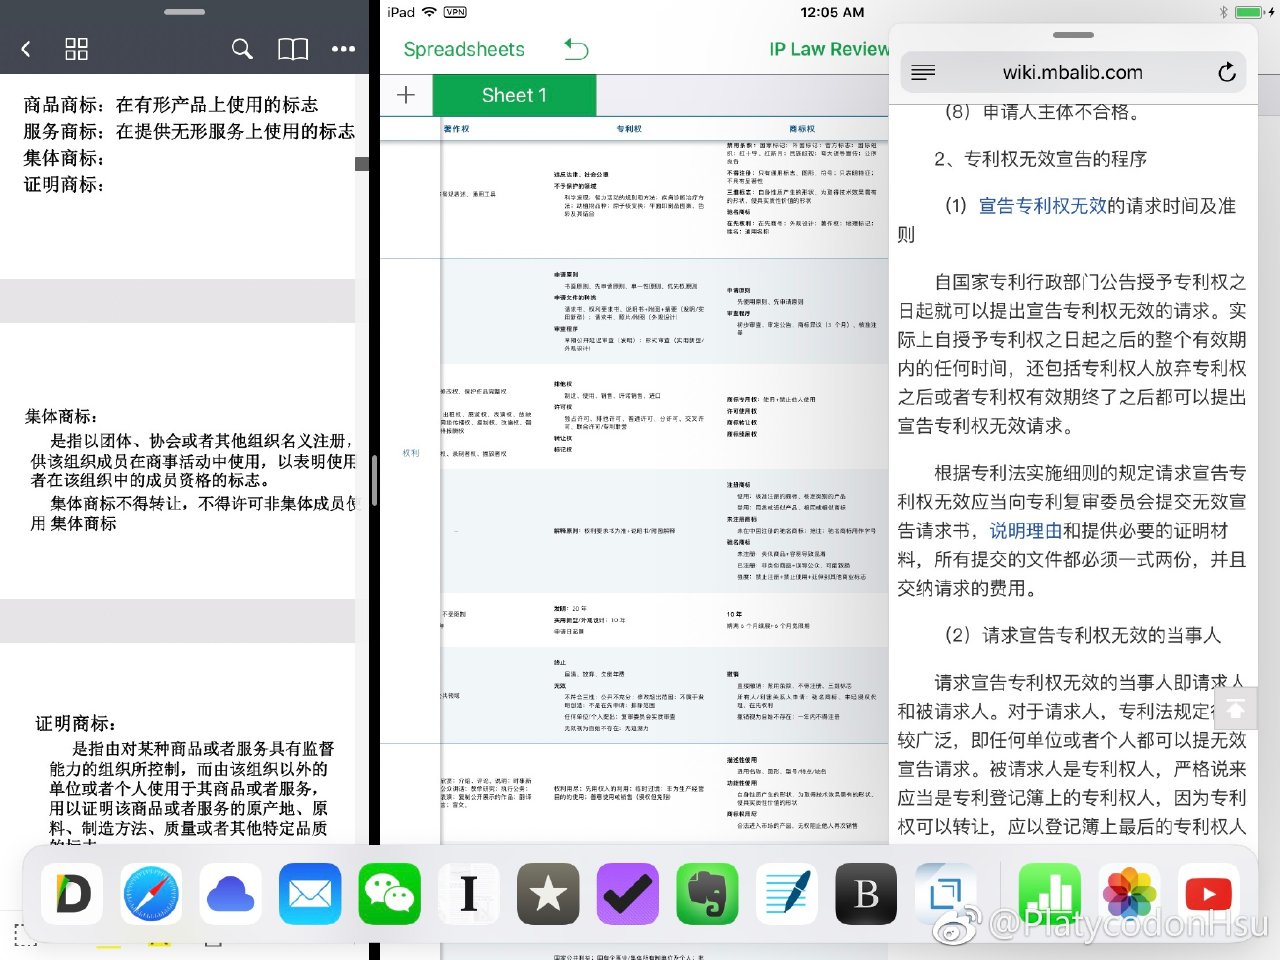Tap the wiki.mbalib.com address field
The image size is (1280, 960).
[1072, 72]
